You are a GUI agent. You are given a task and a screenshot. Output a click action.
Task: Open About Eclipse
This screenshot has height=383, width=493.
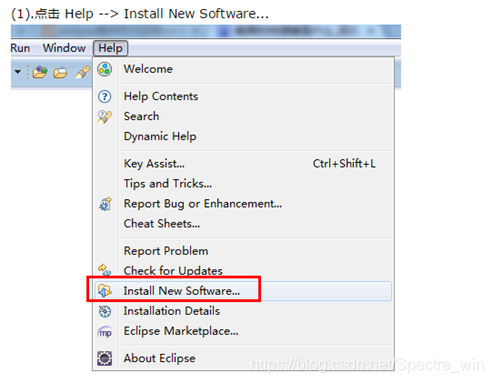point(243,358)
